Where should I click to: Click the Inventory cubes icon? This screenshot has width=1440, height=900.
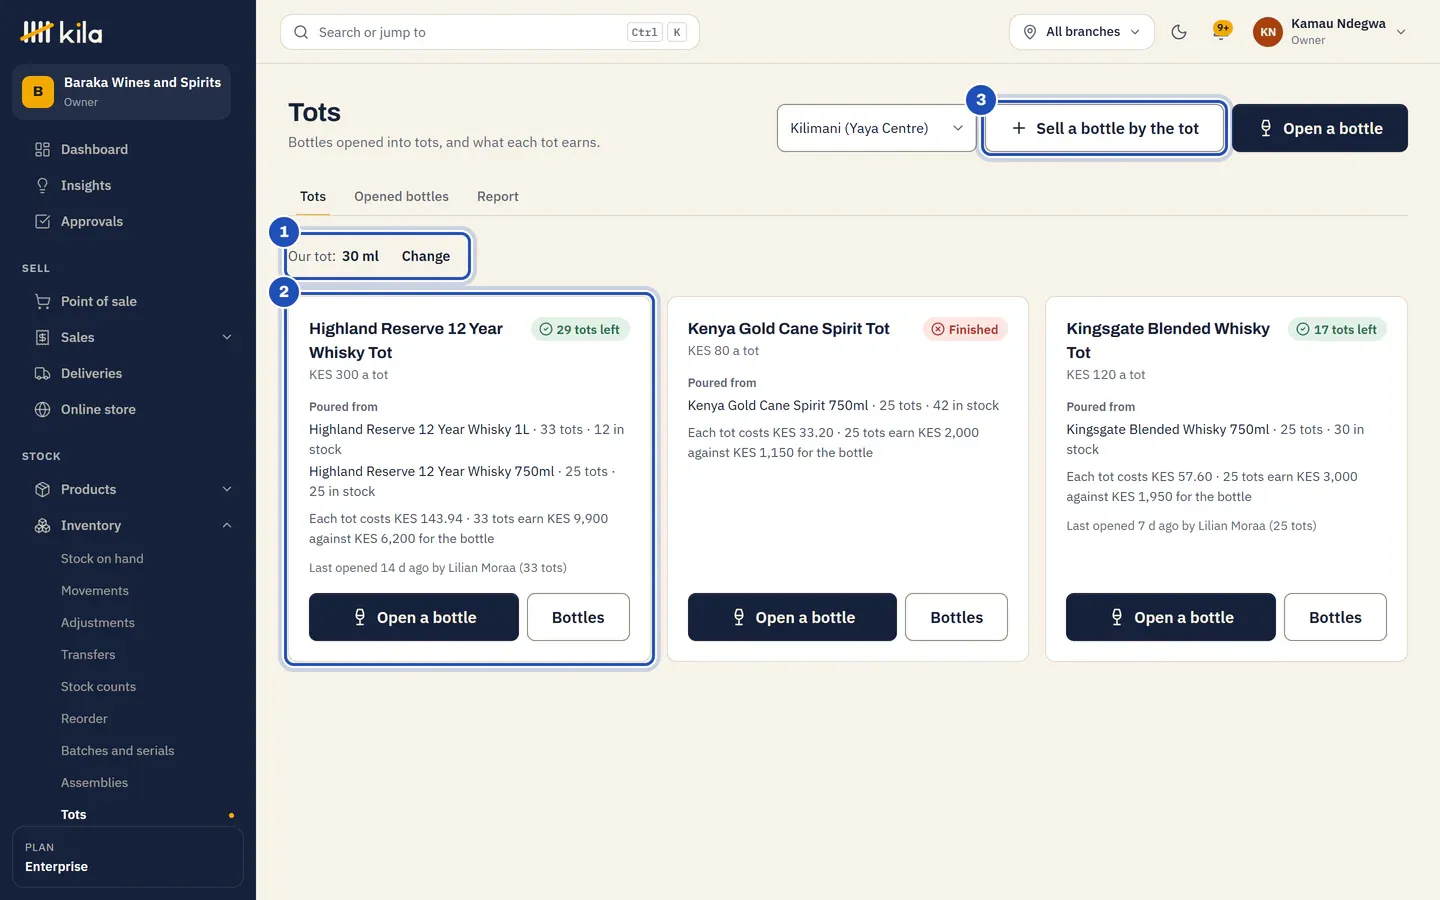pos(42,525)
